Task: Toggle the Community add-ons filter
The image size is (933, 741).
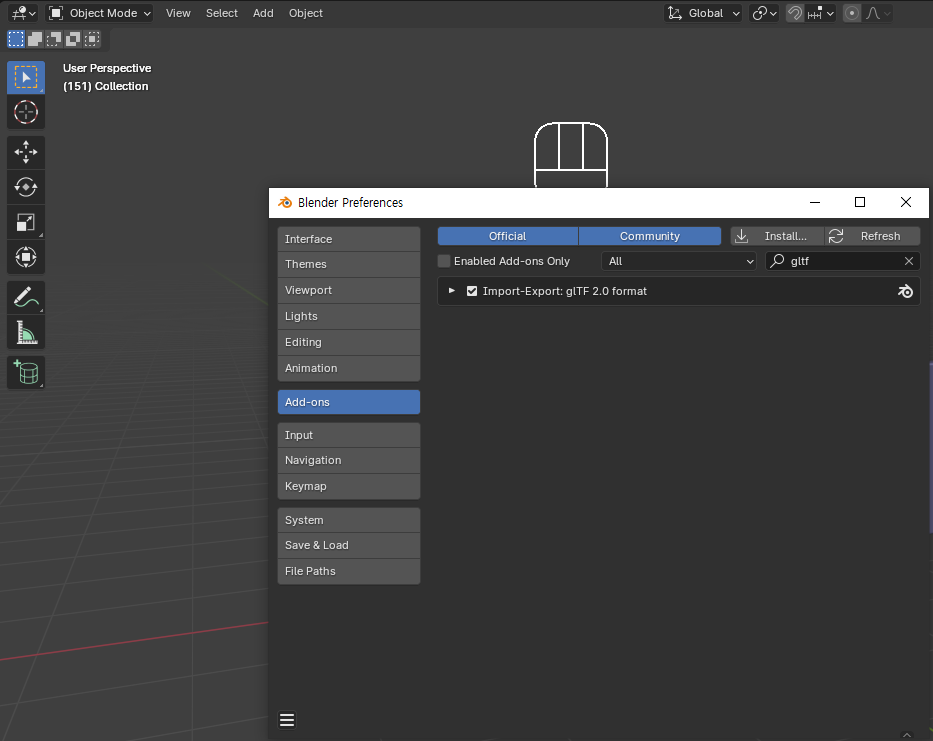Action: 650,236
